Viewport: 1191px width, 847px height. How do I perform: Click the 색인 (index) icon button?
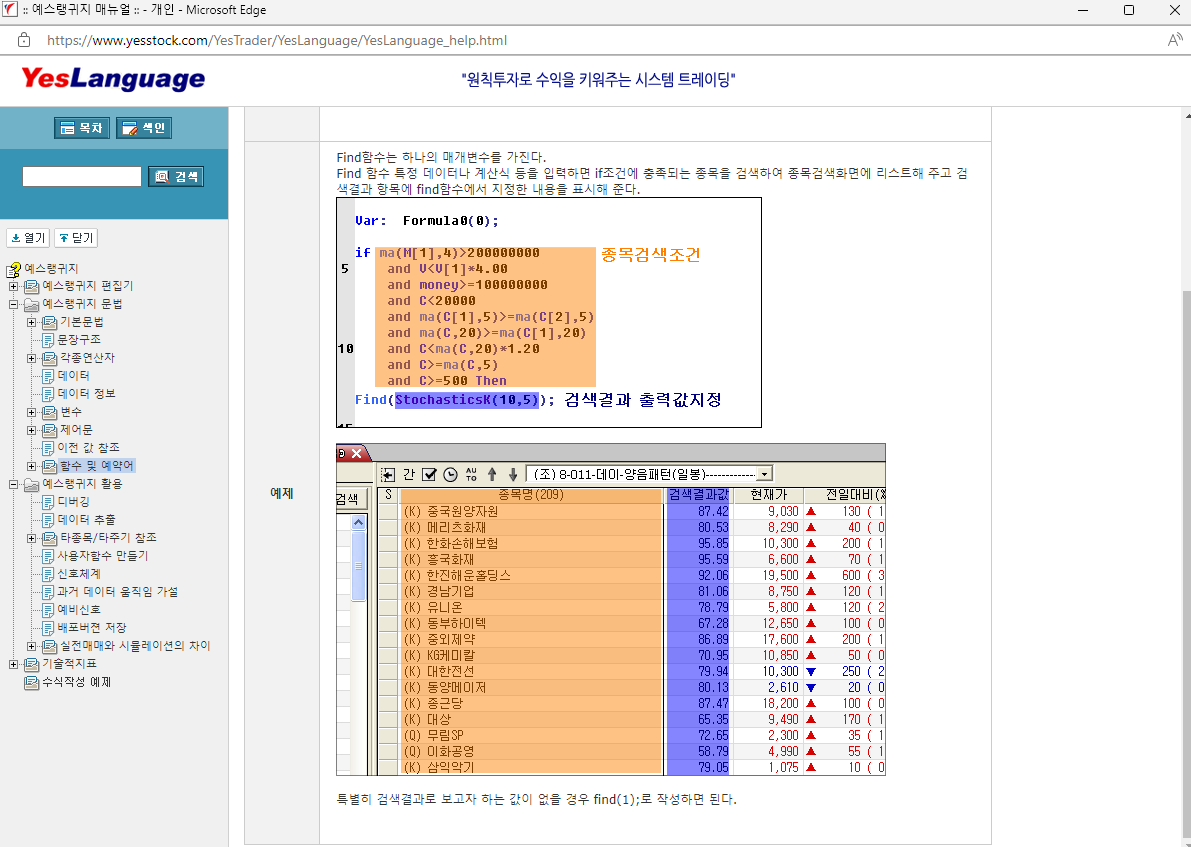click(x=144, y=128)
